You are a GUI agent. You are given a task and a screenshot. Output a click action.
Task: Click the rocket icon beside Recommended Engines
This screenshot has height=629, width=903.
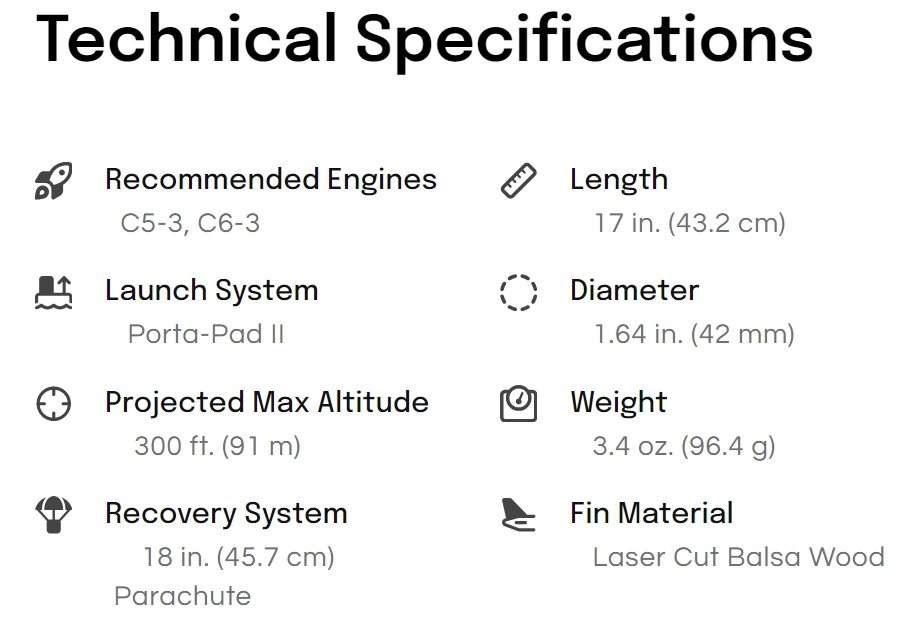click(54, 181)
